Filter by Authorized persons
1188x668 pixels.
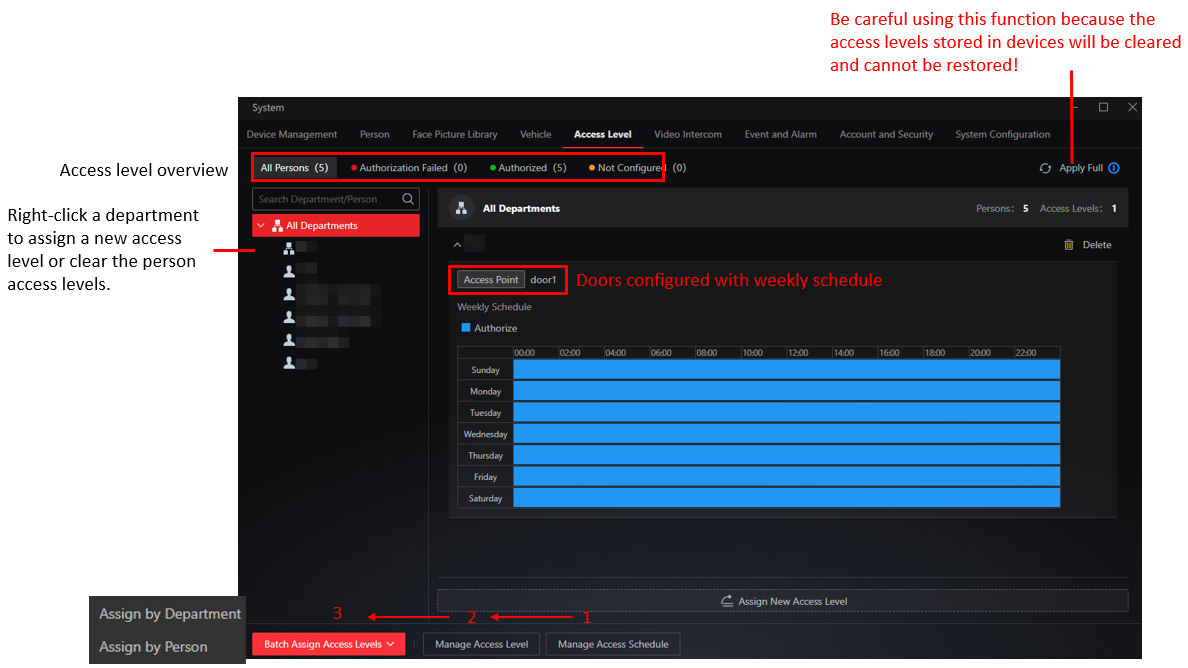coord(528,168)
